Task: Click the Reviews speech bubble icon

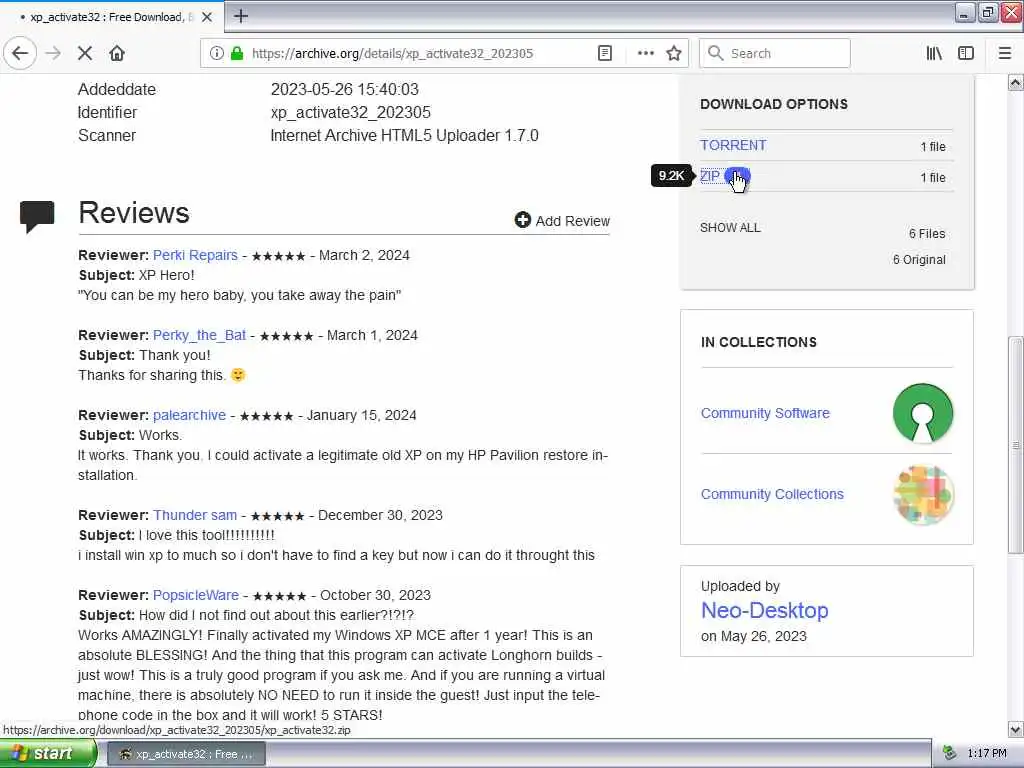Action: tap(37, 216)
